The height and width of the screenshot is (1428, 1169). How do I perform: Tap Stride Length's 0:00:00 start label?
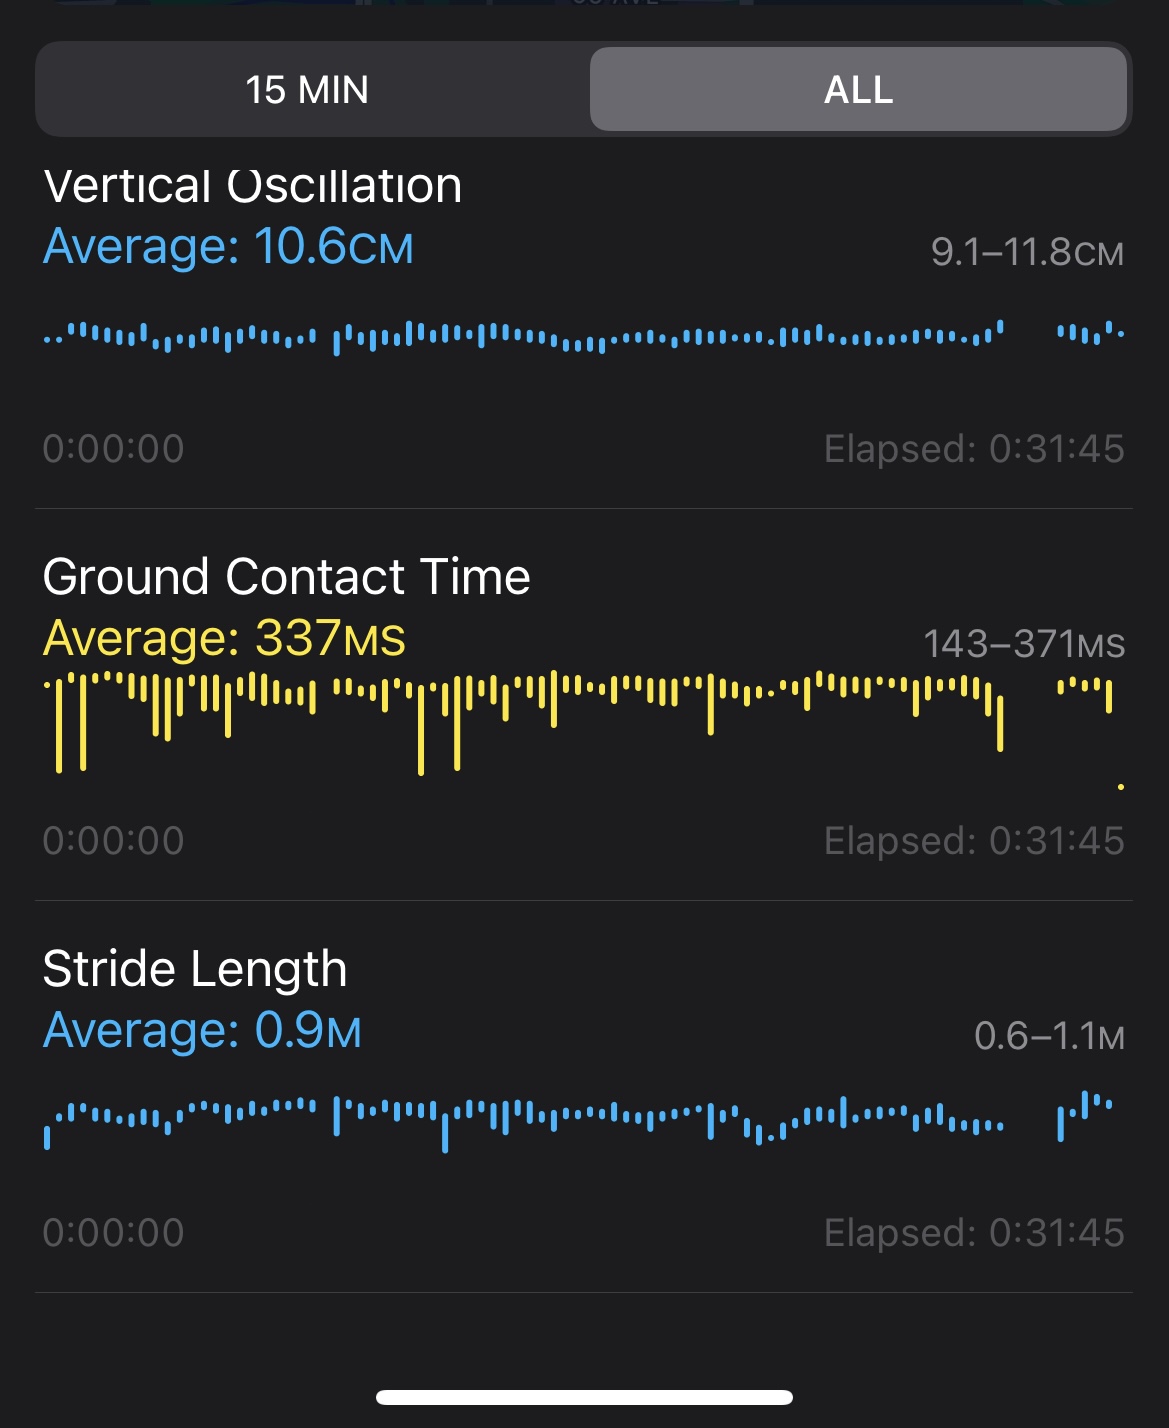[114, 1233]
